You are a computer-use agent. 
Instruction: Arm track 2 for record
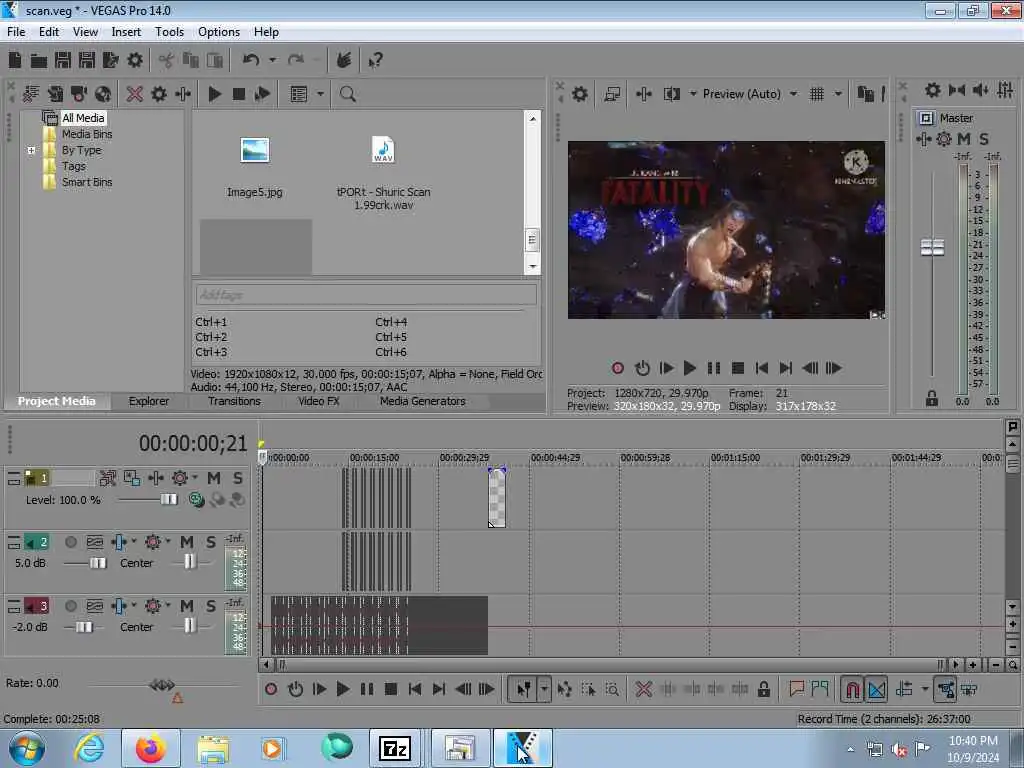71,542
